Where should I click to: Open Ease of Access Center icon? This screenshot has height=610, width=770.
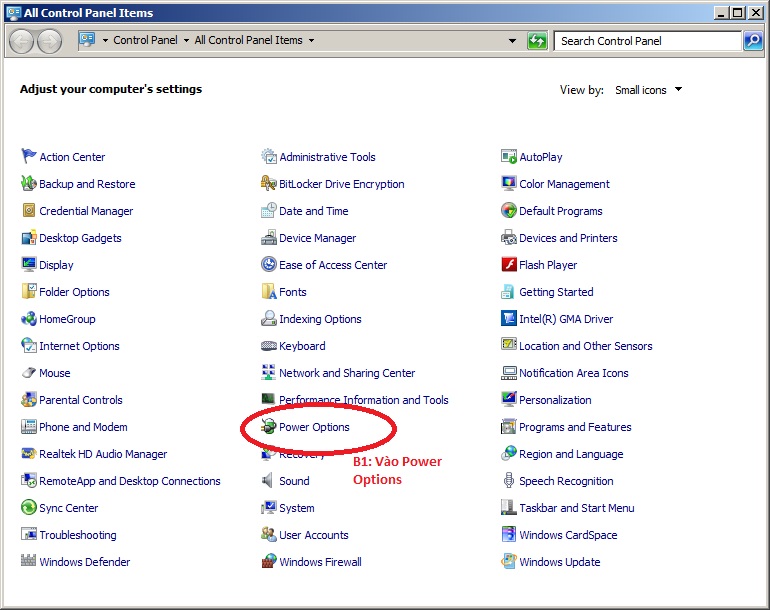click(269, 264)
